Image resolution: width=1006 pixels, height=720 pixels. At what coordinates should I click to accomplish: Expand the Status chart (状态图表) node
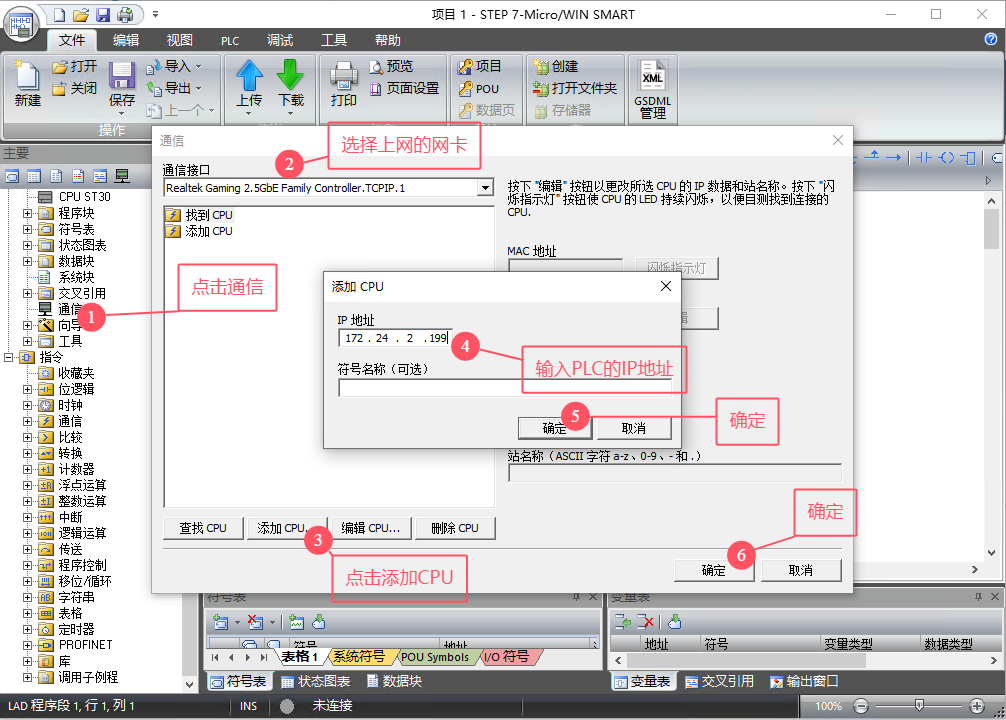coord(27,245)
